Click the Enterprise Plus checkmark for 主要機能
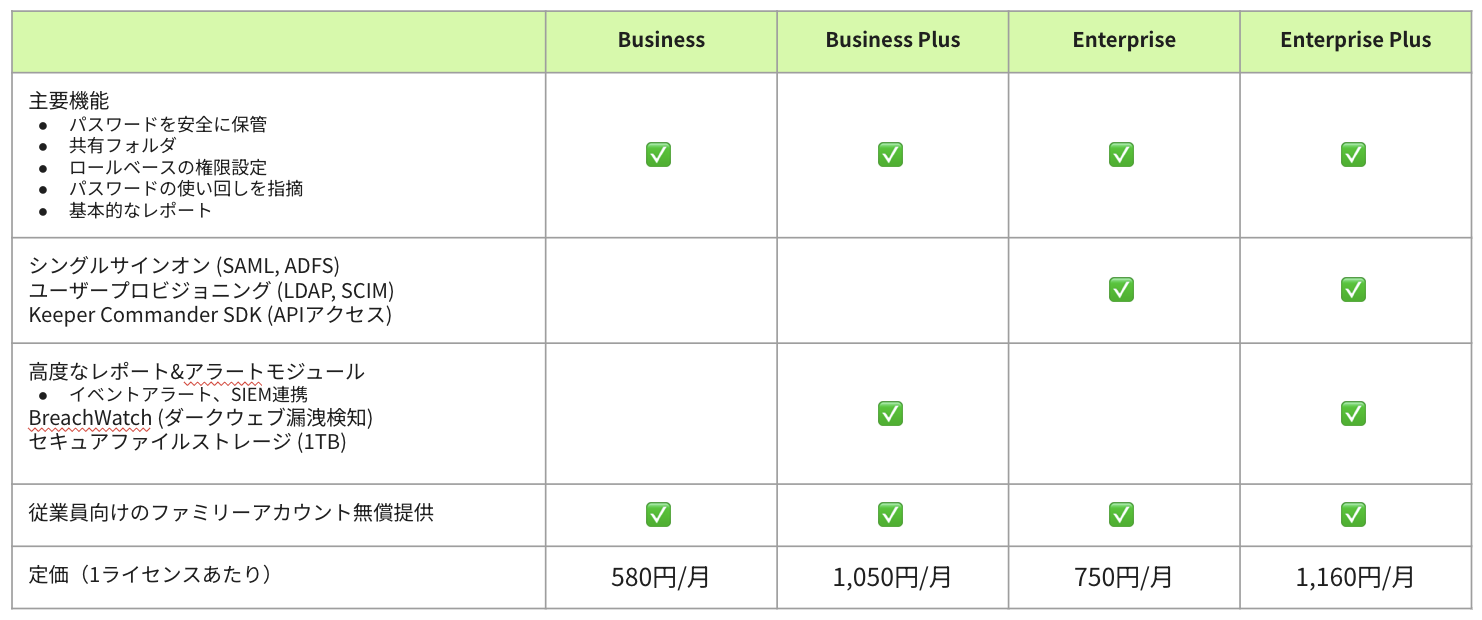Image resolution: width=1482 pixels, height=620 pixels. (1353, 154)
